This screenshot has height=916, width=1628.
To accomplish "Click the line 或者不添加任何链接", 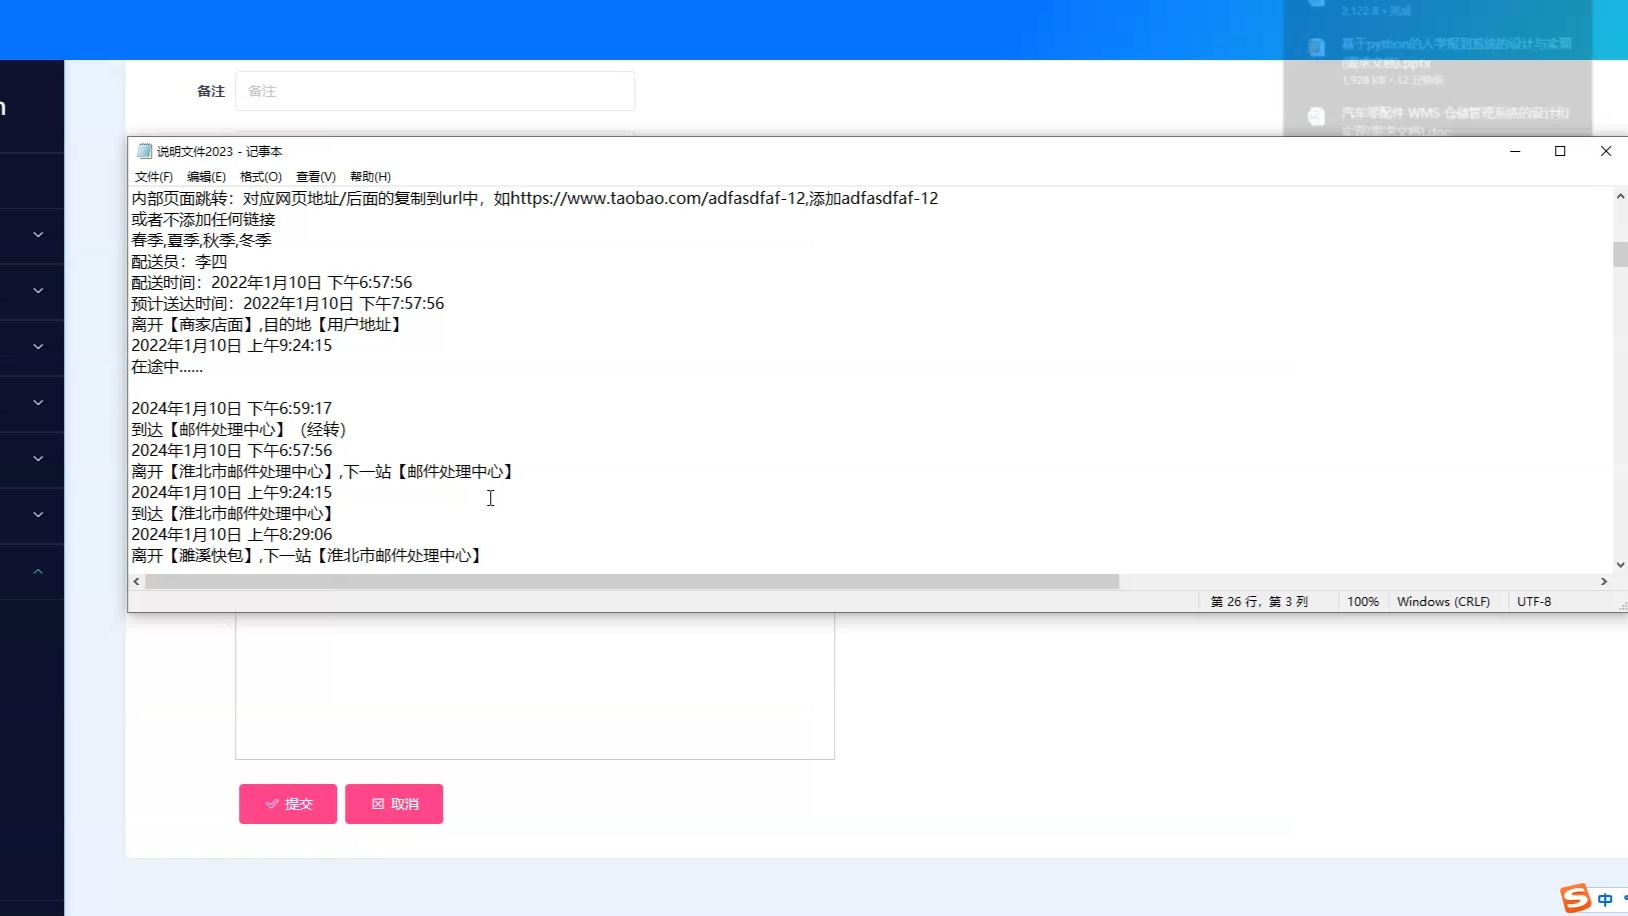I will pos(203,219).
